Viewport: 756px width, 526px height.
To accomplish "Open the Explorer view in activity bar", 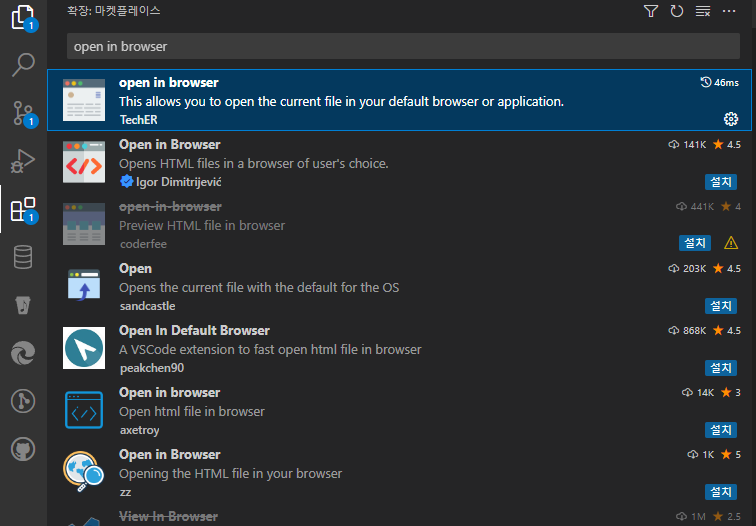I will [23, 18].
